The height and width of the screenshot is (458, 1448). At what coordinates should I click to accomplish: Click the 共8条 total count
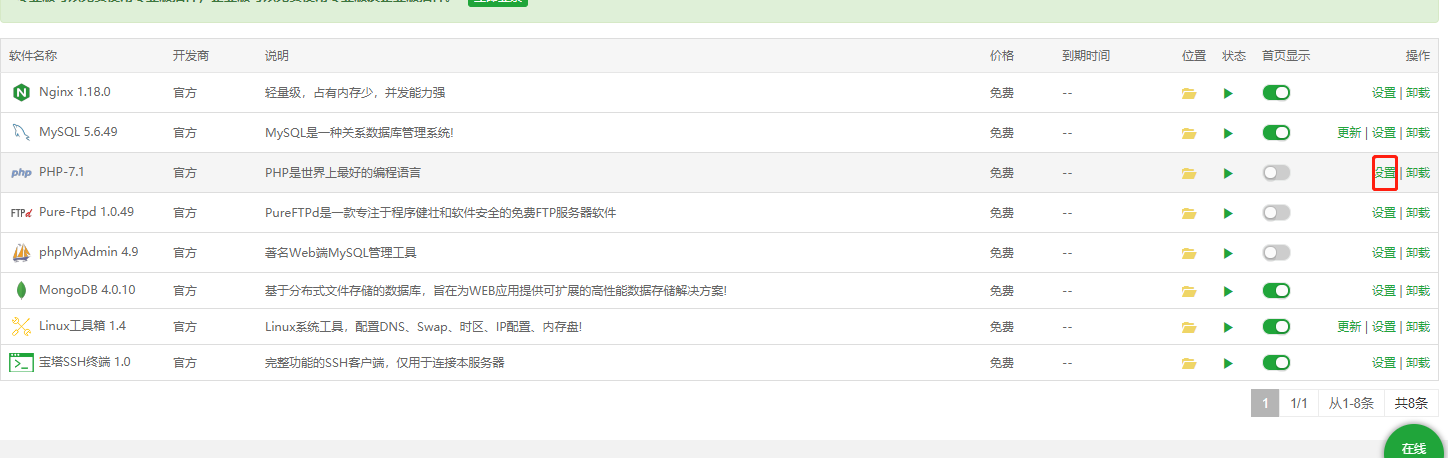pyautogui.click(x=1411, y=403)
